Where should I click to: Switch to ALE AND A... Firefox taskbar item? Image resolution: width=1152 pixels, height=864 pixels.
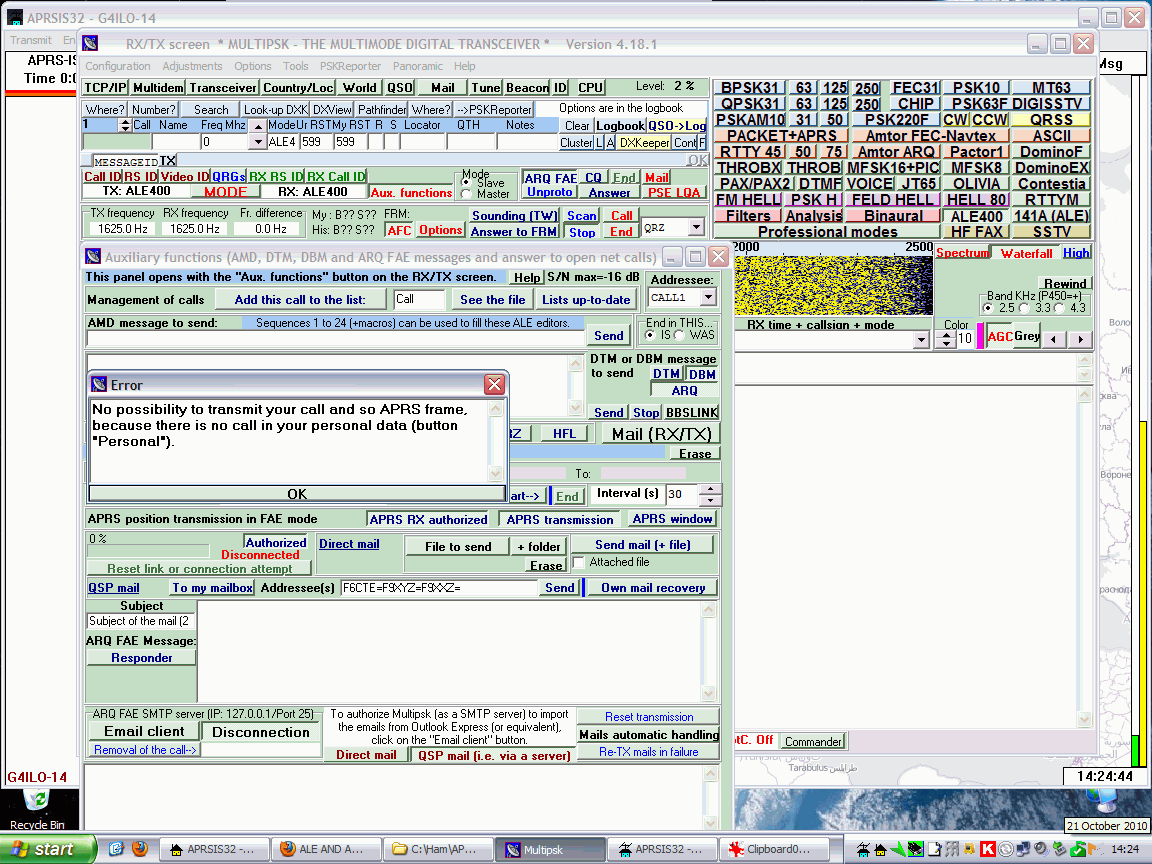point(324,849)
